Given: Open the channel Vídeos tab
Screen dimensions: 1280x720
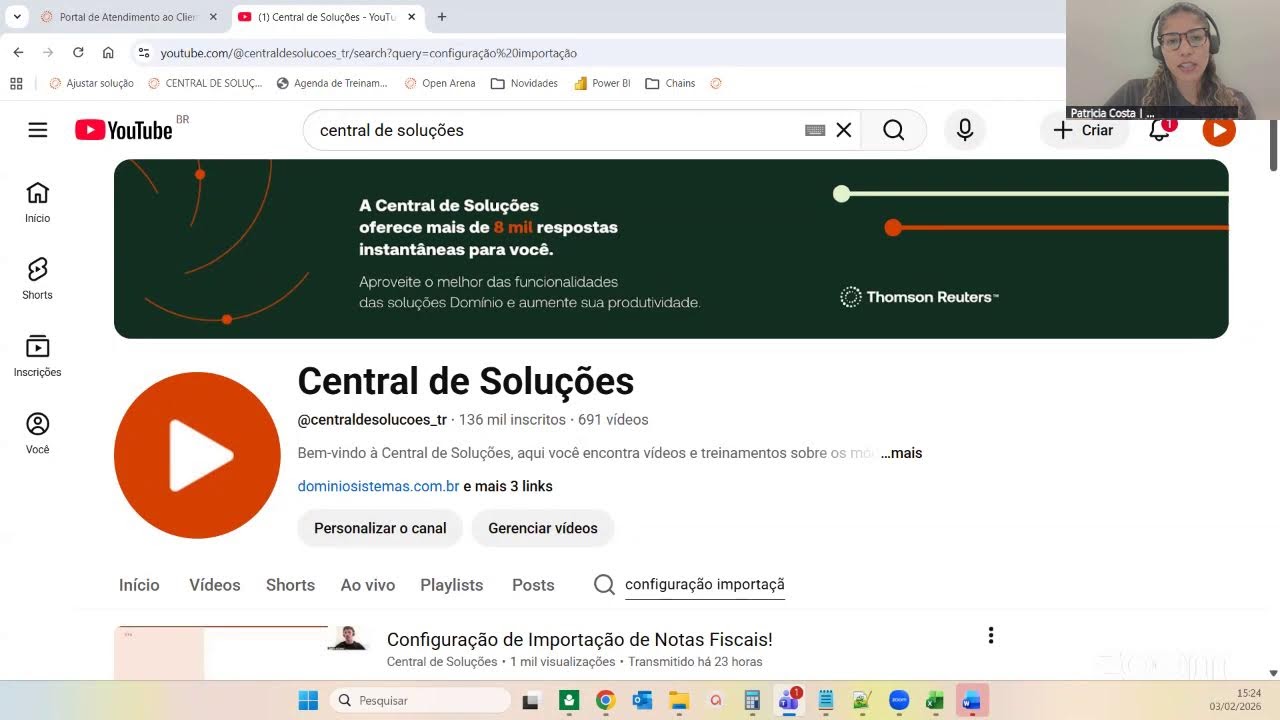Looking at the screenshot, I should pos(215,585).
